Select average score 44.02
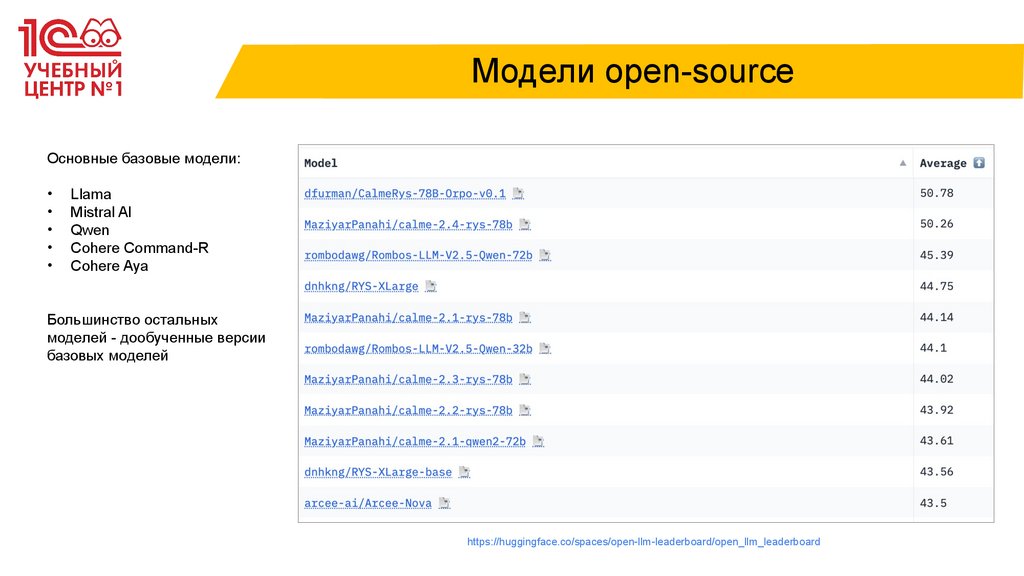This screenshot has width=1024, height=576. click(936, 379)
